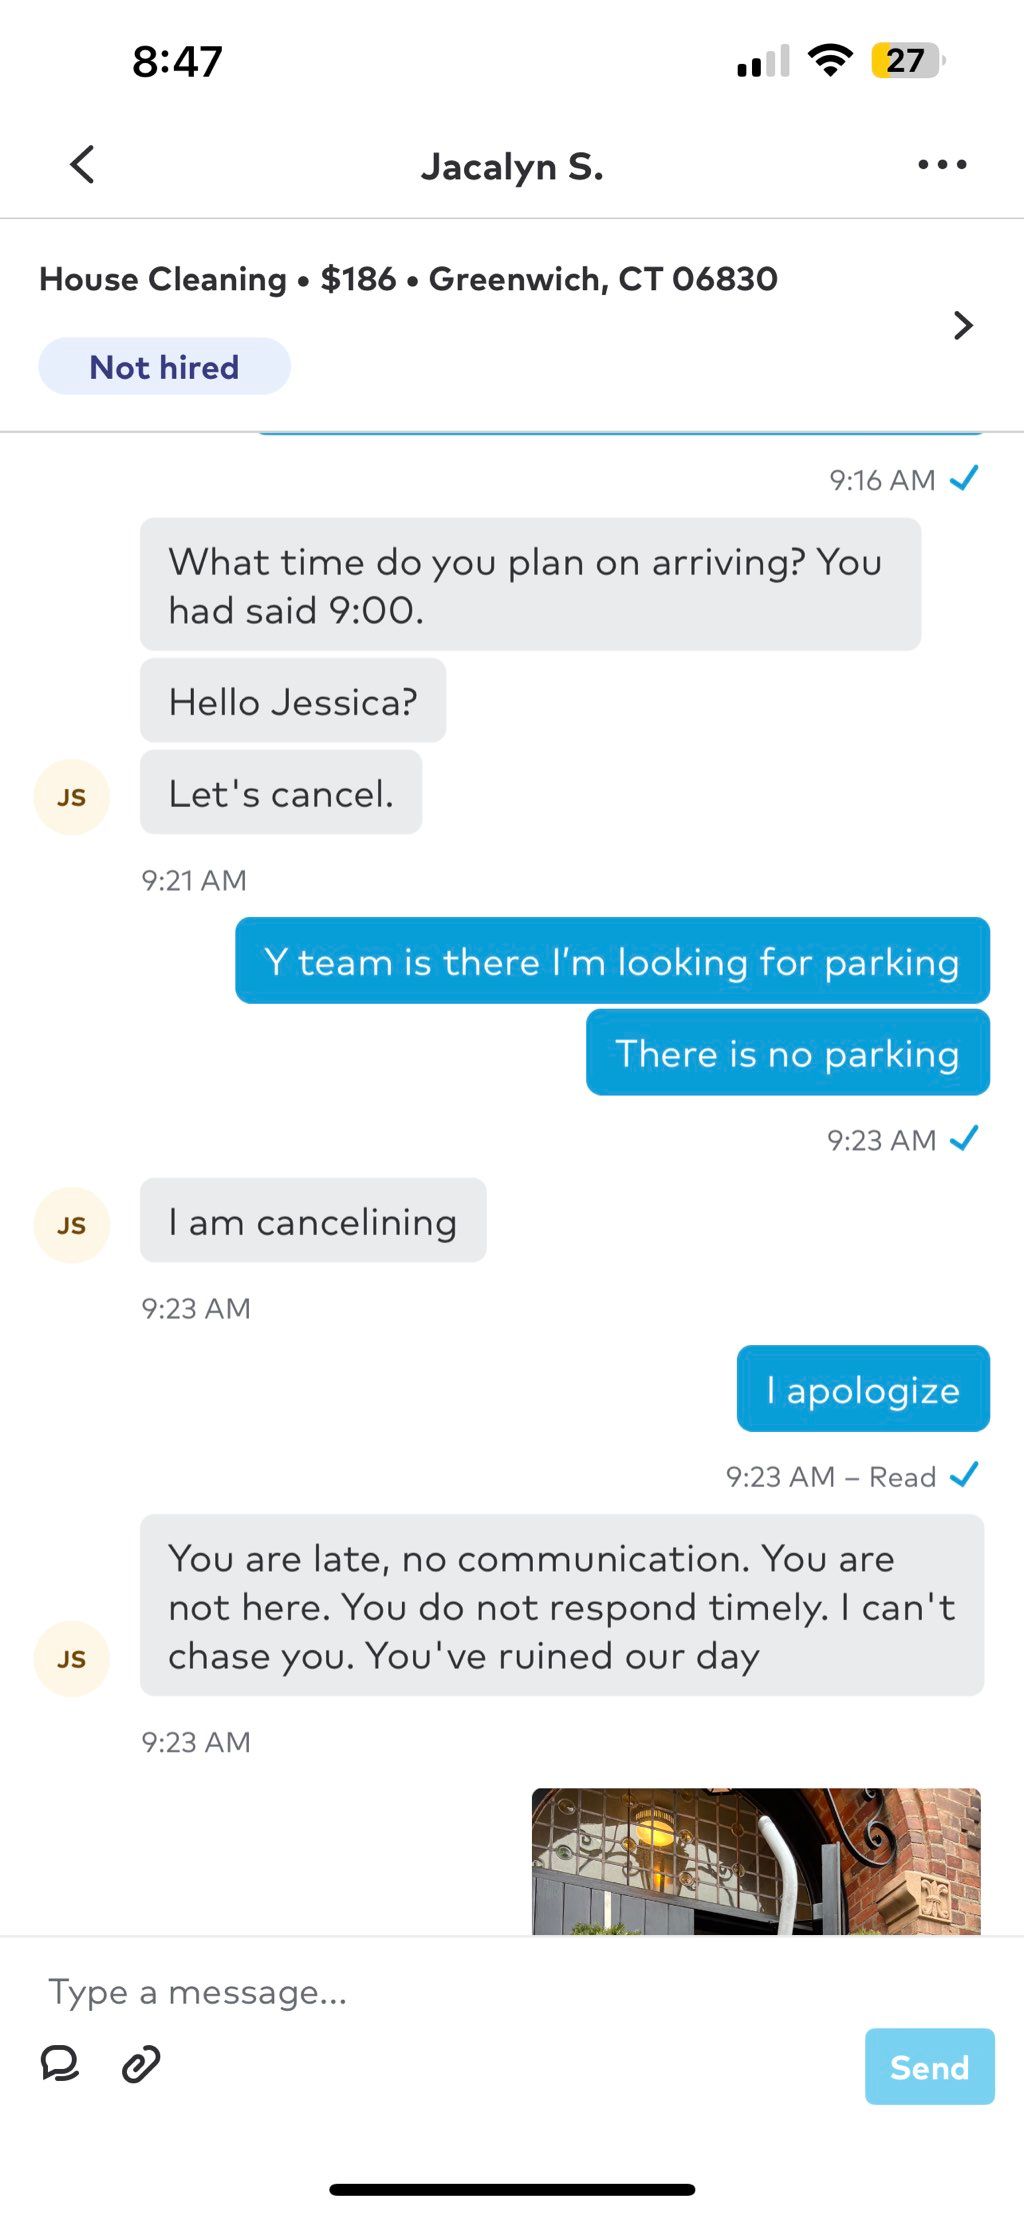Expand House Cleaning job details chevron
Screen dimensions: 1024x2215
coord(963,325)
